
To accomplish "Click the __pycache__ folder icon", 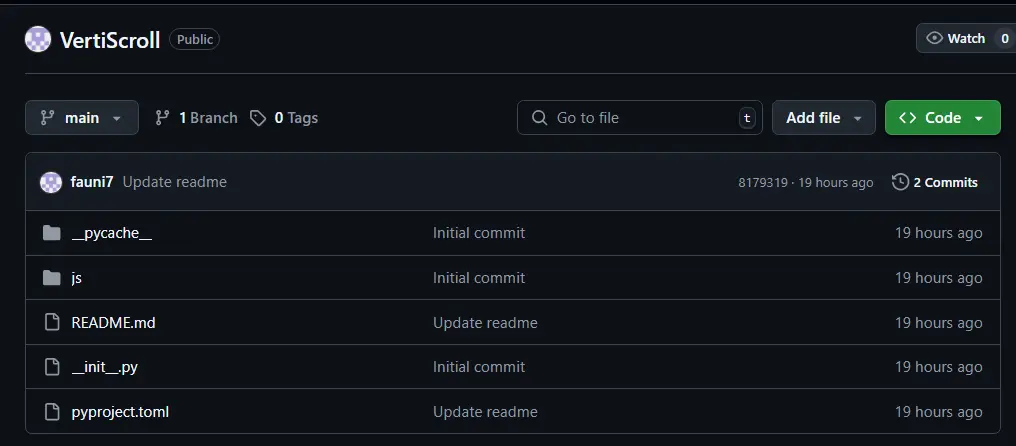I will point(52,233).
